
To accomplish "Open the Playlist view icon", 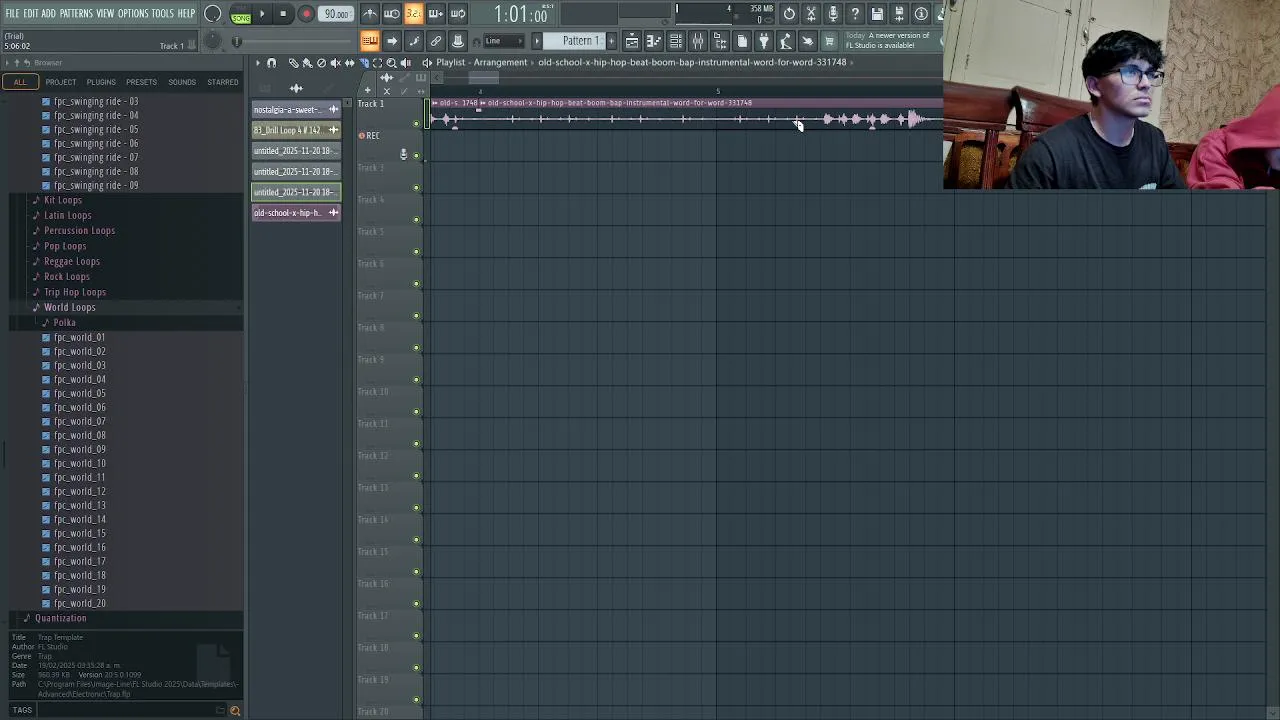I will tap(632, 41).
